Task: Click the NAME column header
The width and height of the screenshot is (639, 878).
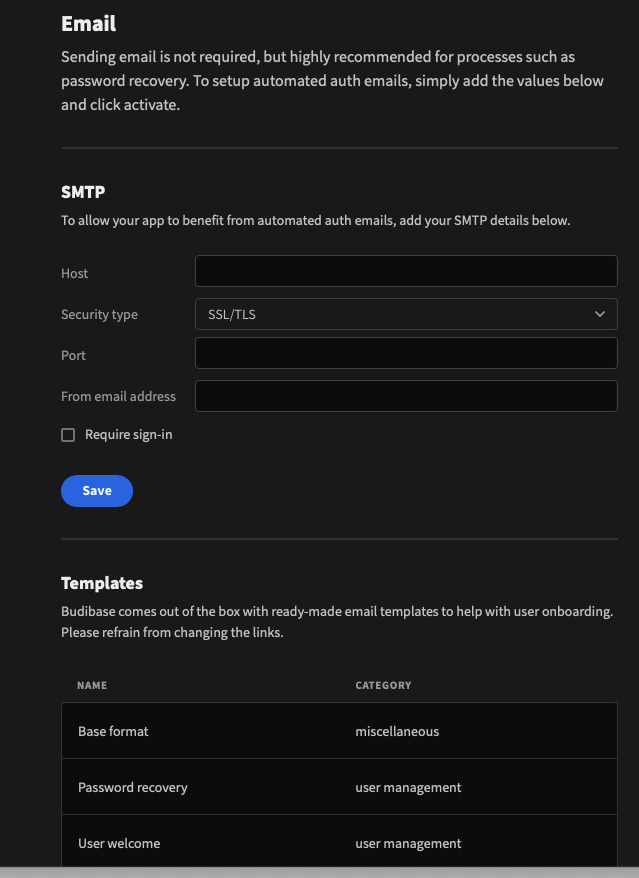Action: pyautogui.click(x=92, y=685)
